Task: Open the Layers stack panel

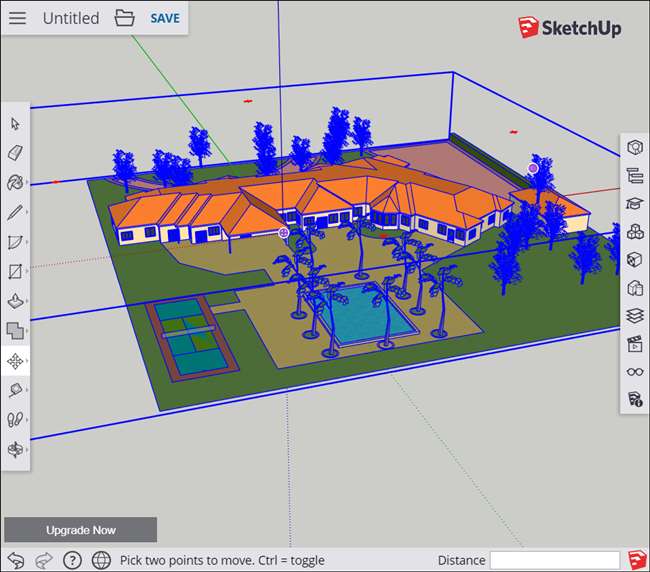Action: pos(635,316)
